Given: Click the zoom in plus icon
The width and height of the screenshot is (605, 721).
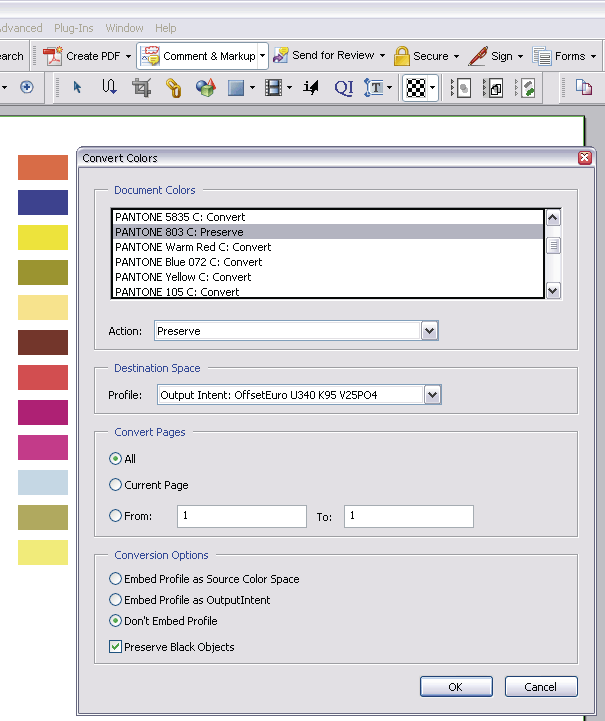Looking at the screenshot, I should (27, 87).
